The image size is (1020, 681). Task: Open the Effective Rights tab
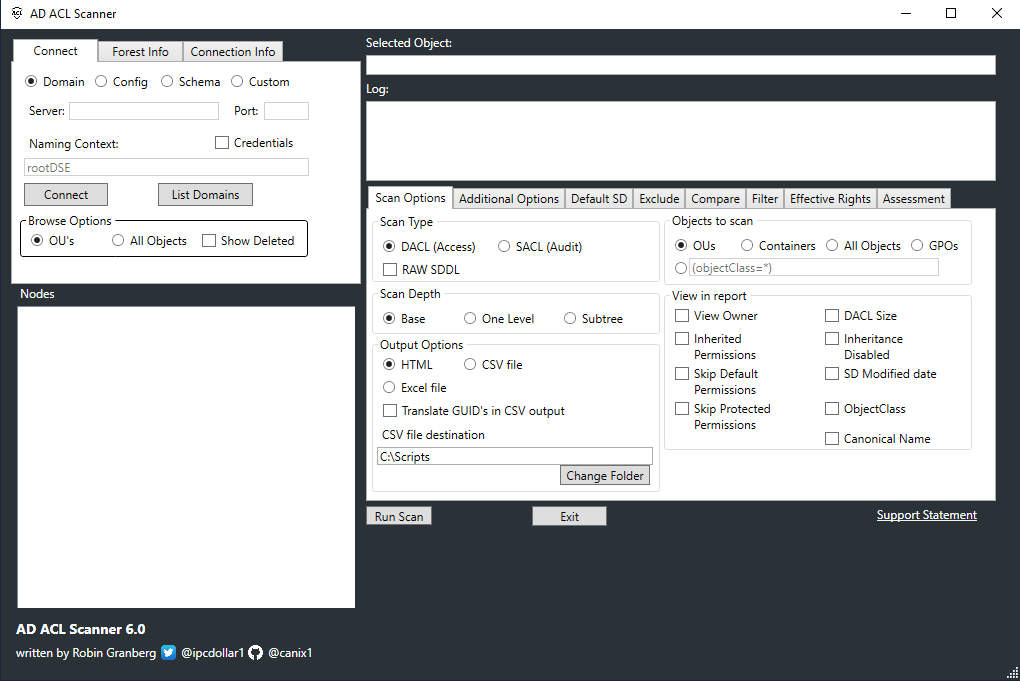point(830,198)
